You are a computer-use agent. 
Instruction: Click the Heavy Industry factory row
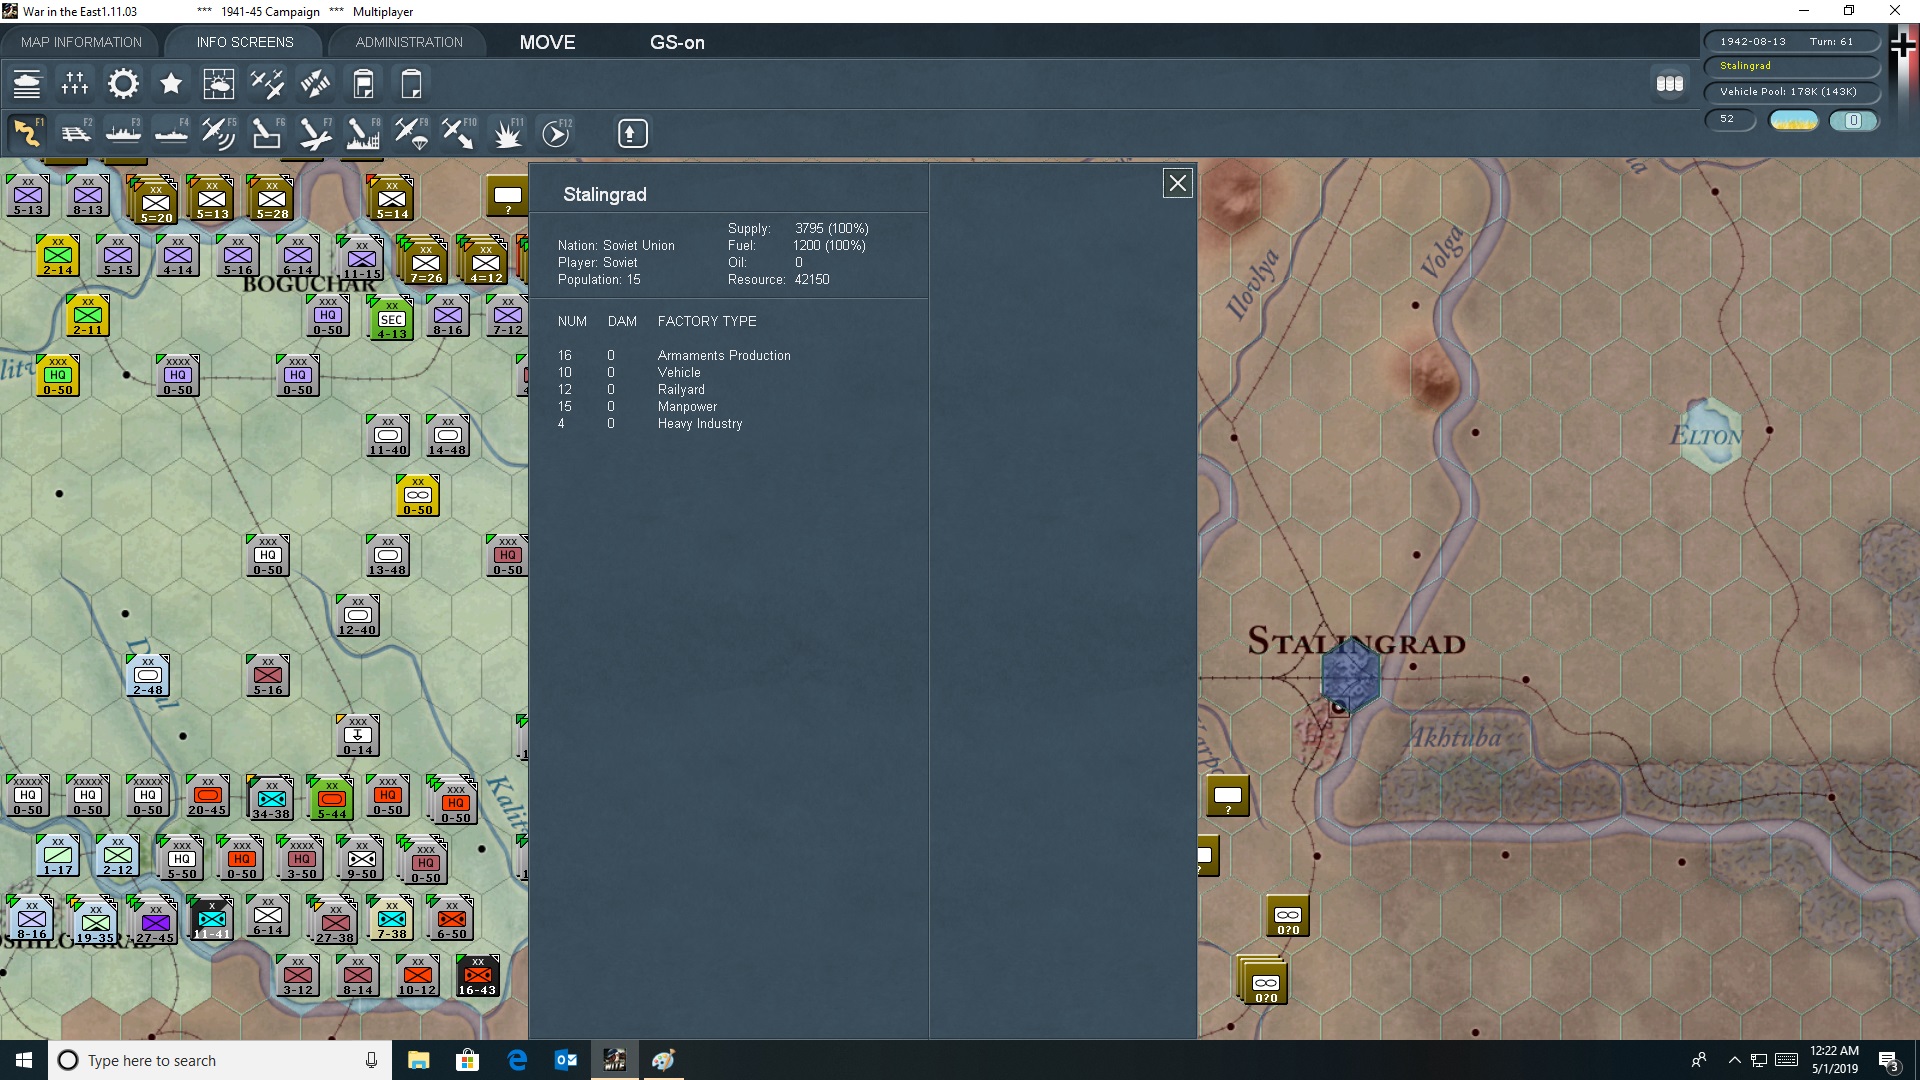coord(650,423)
